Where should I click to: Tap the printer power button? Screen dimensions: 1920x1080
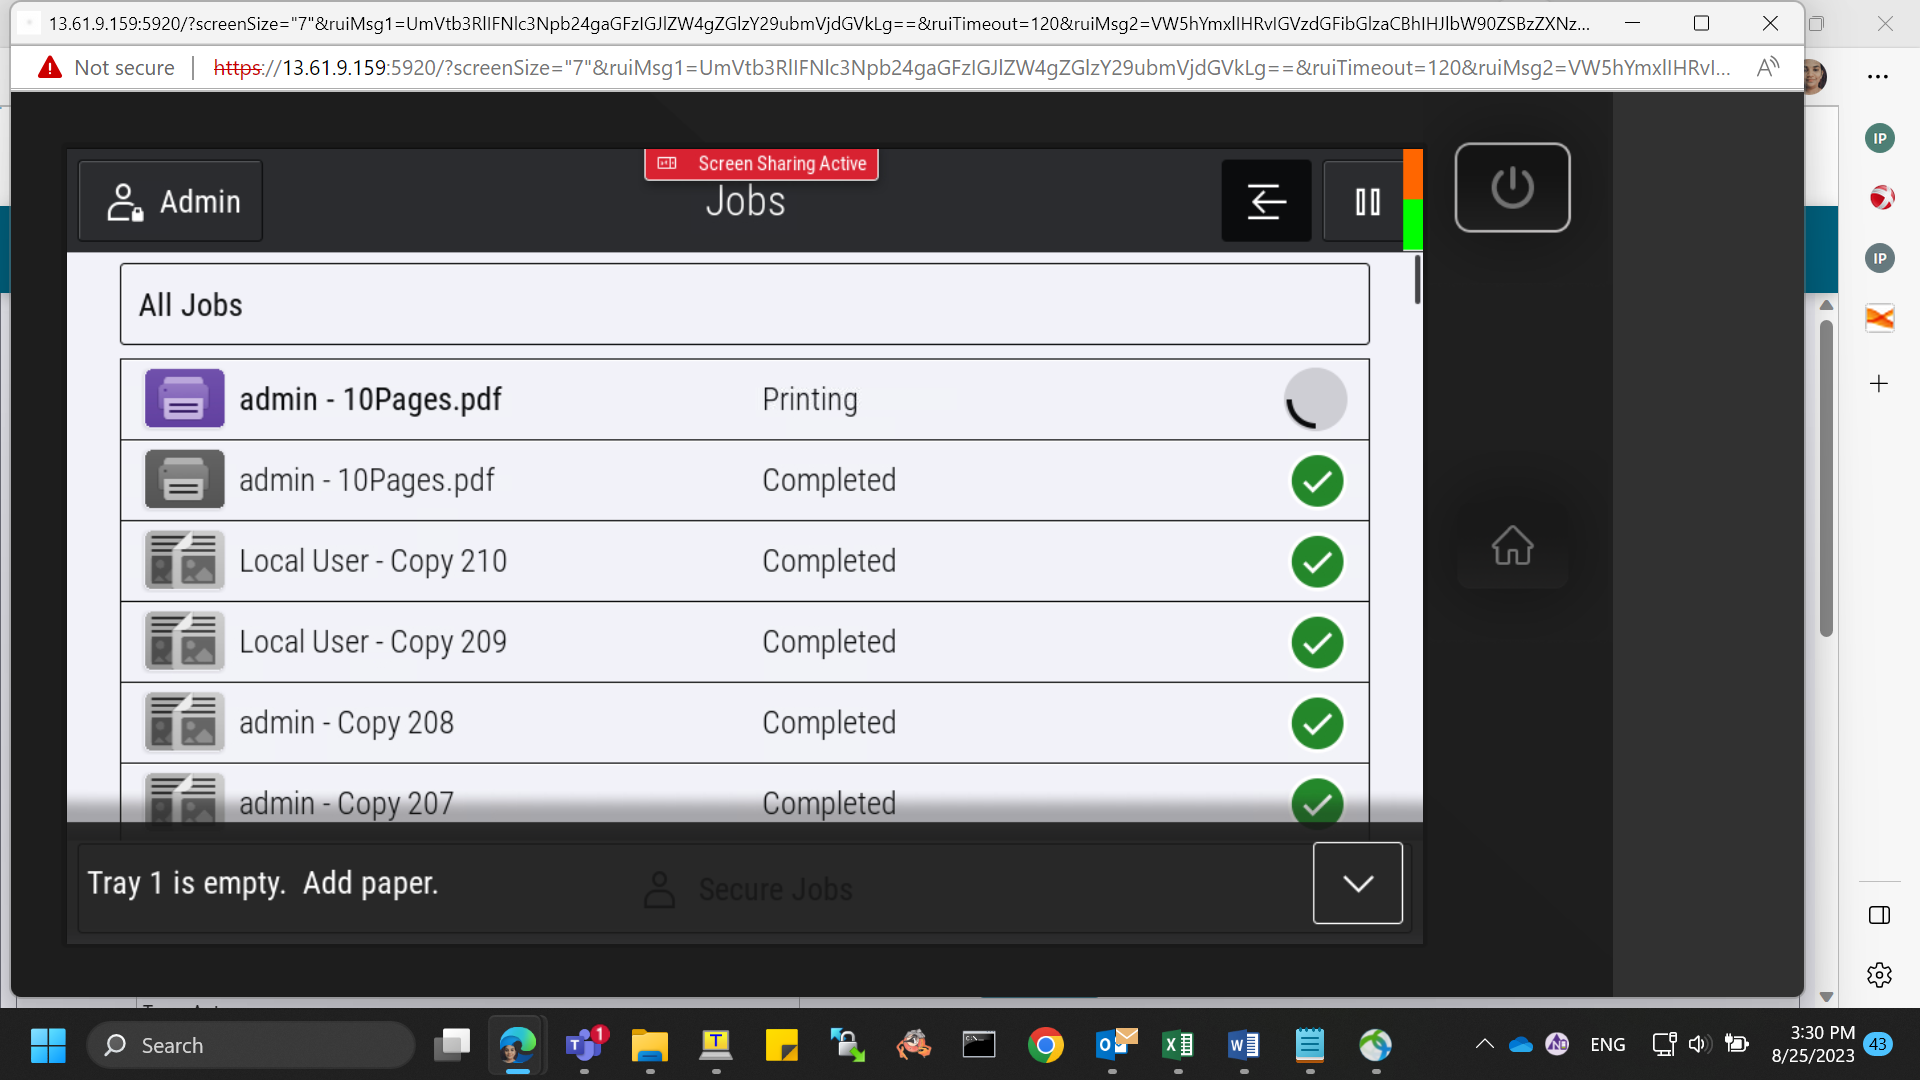pyautogui.click(x=1512, y=187)
